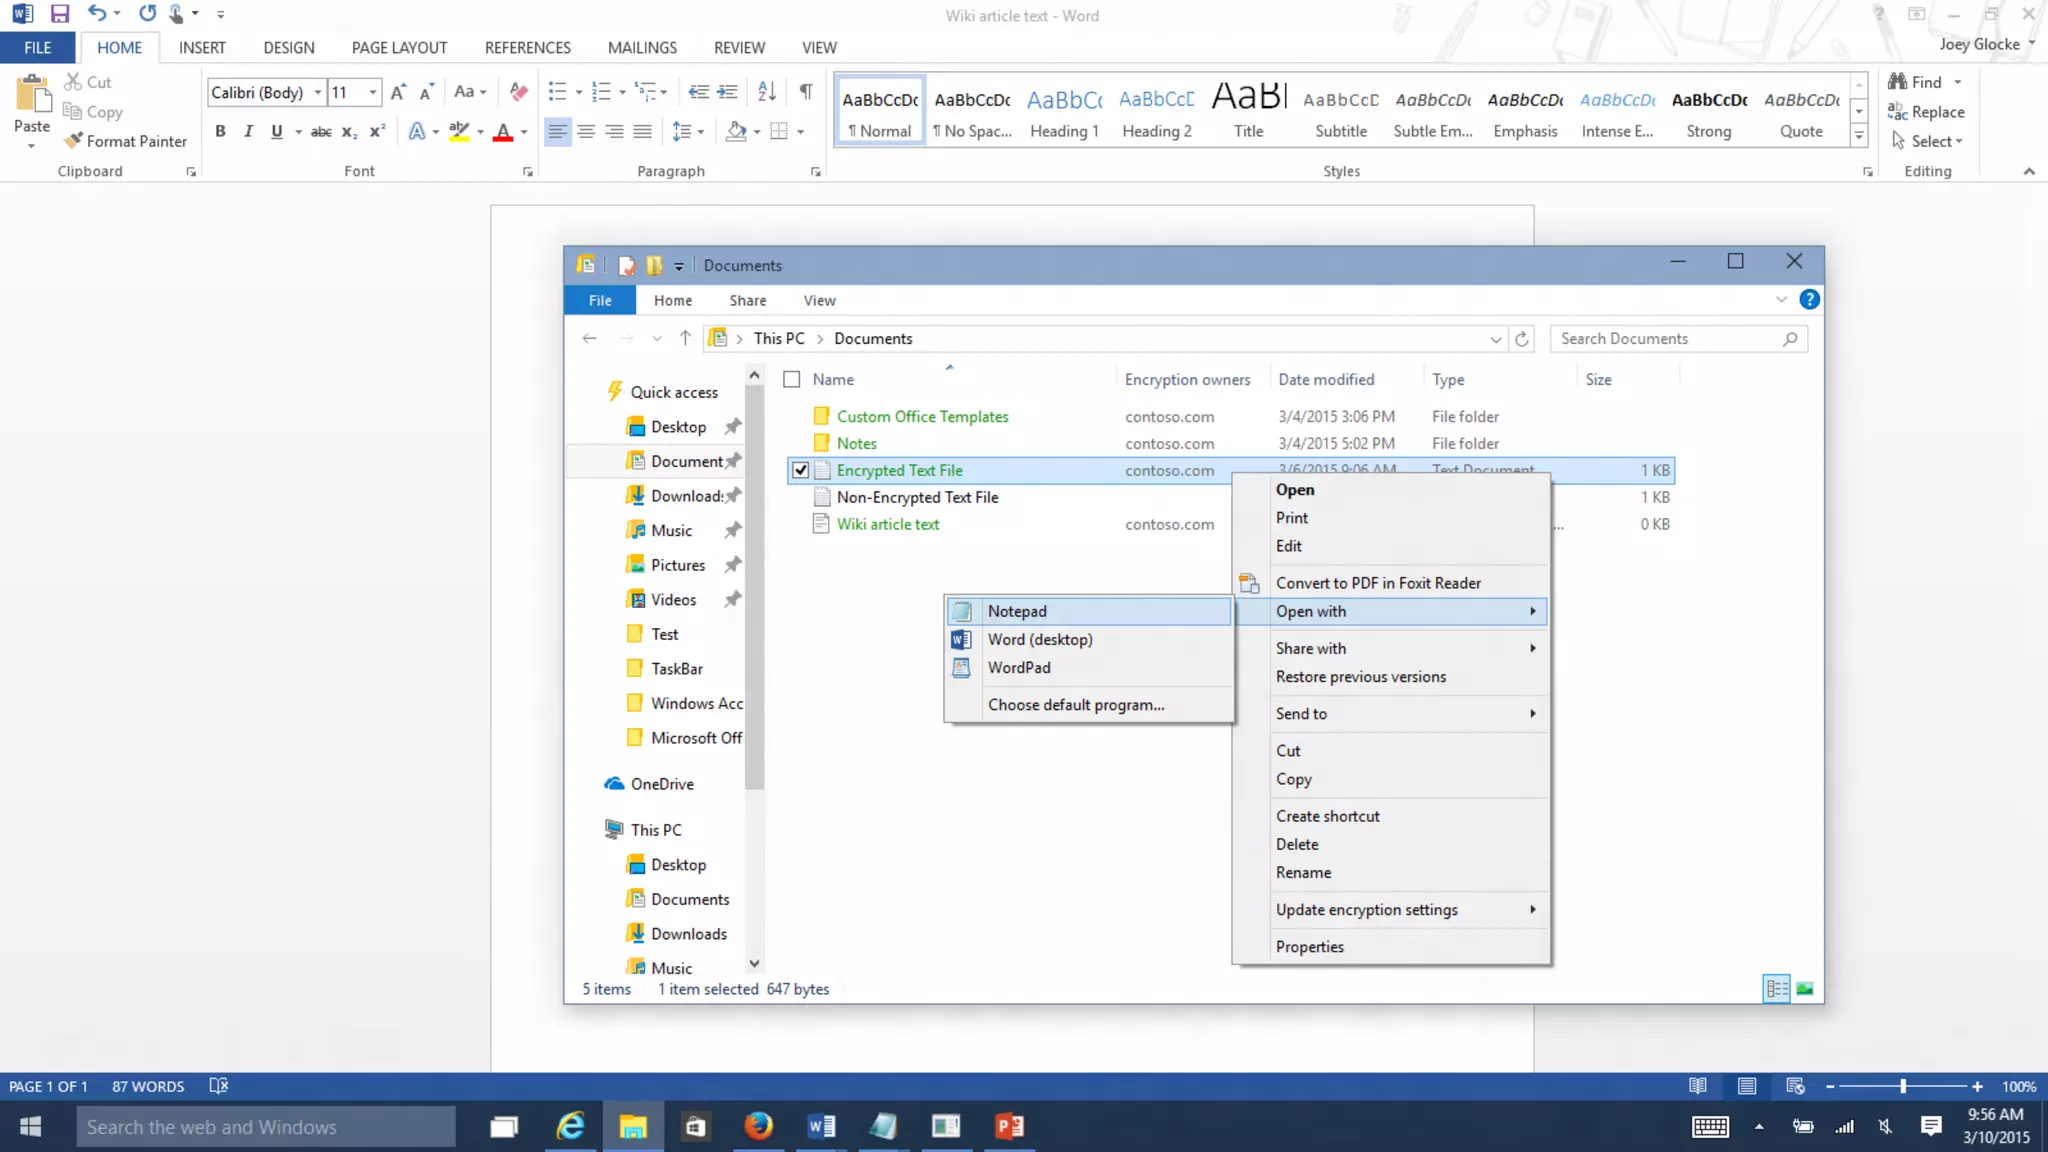Adjust the zoom slider in status bar
2048x1152 pixels.
pyautogui.click(x=1903, y=1086)
